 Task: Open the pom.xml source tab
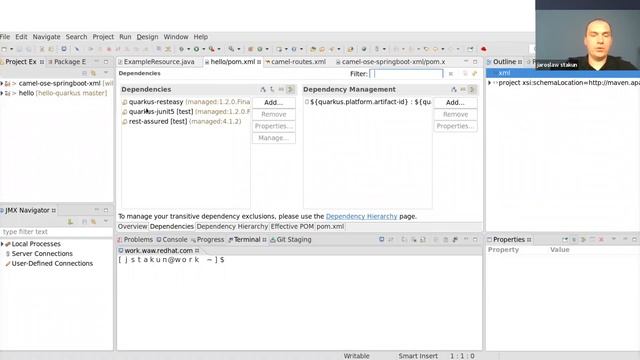[x=330, y=227]
